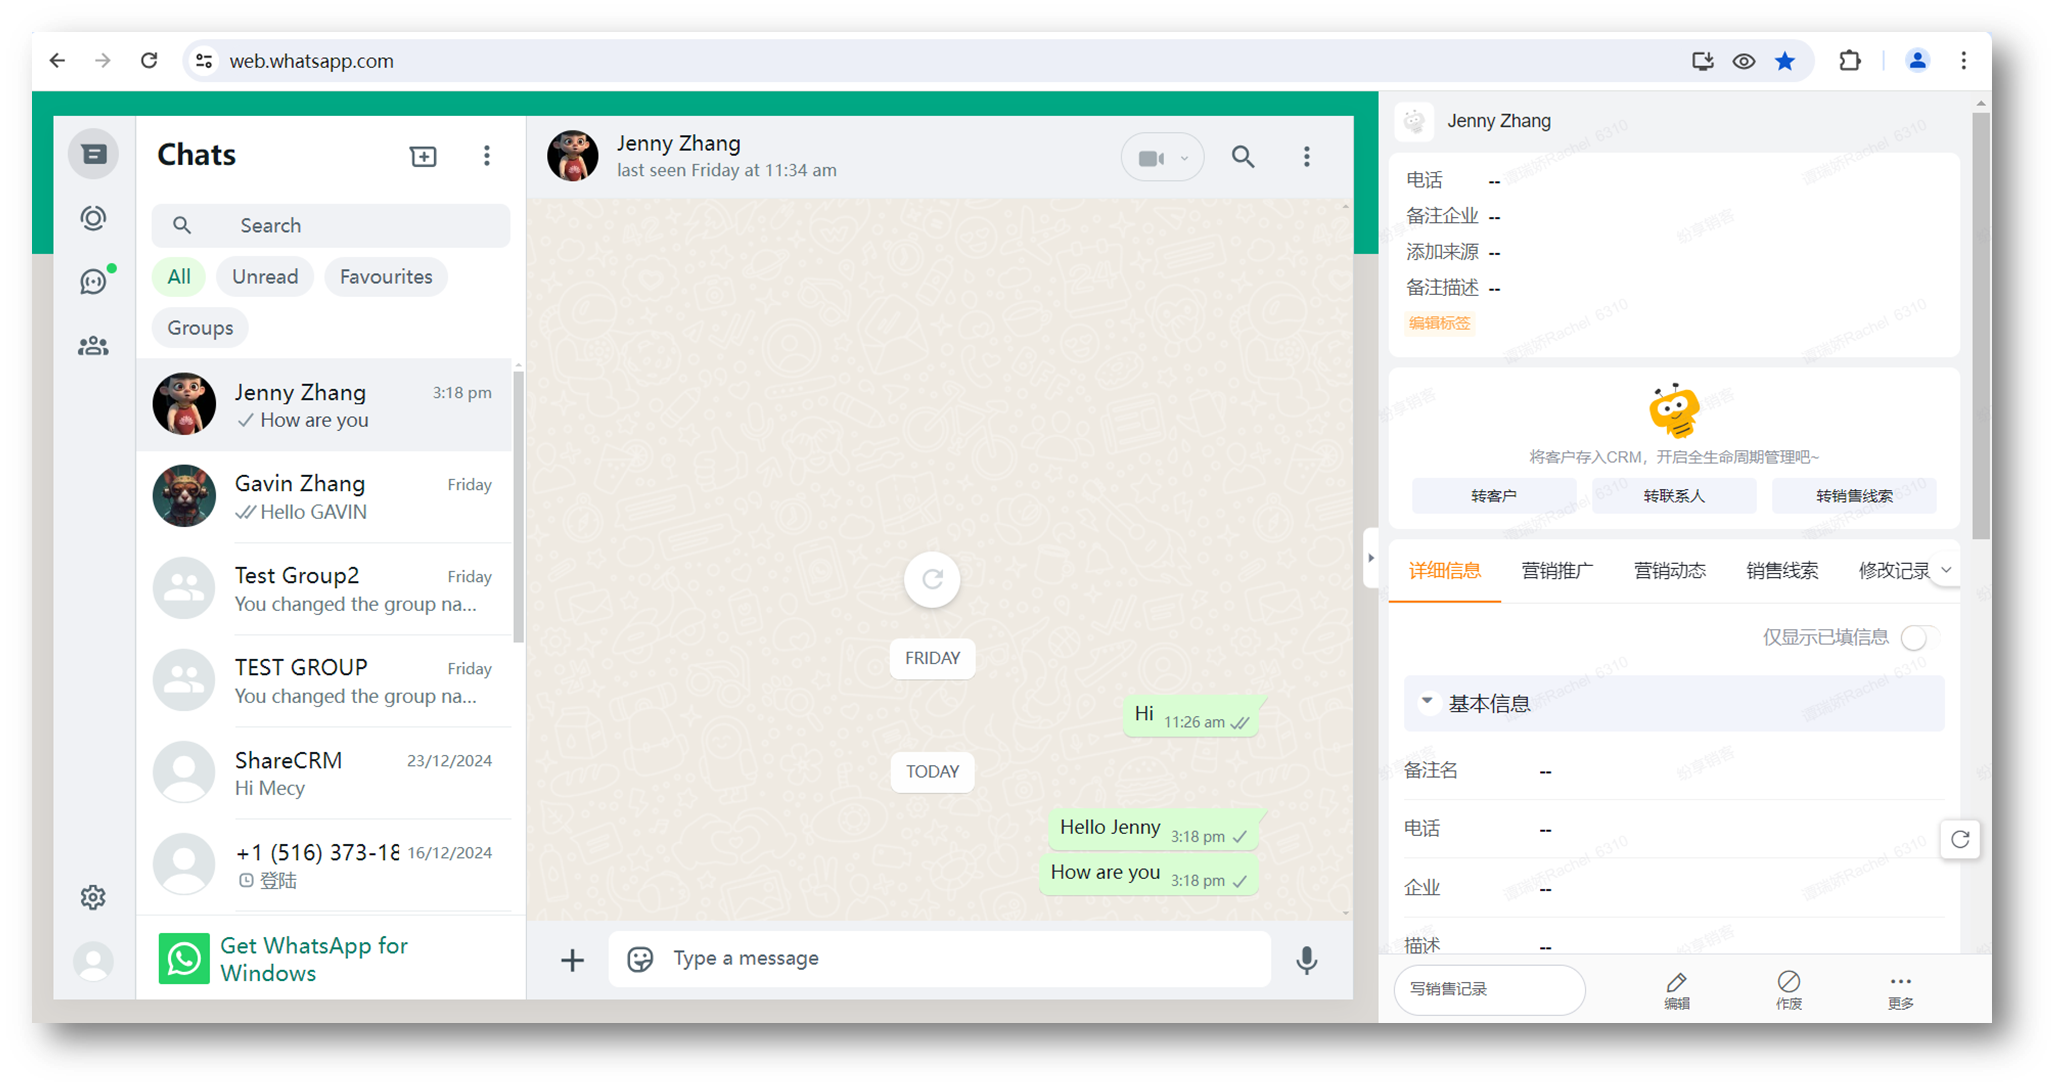2057x1088 pixels.
Task: Click the 编辑标签 link
Action: 1440,323
